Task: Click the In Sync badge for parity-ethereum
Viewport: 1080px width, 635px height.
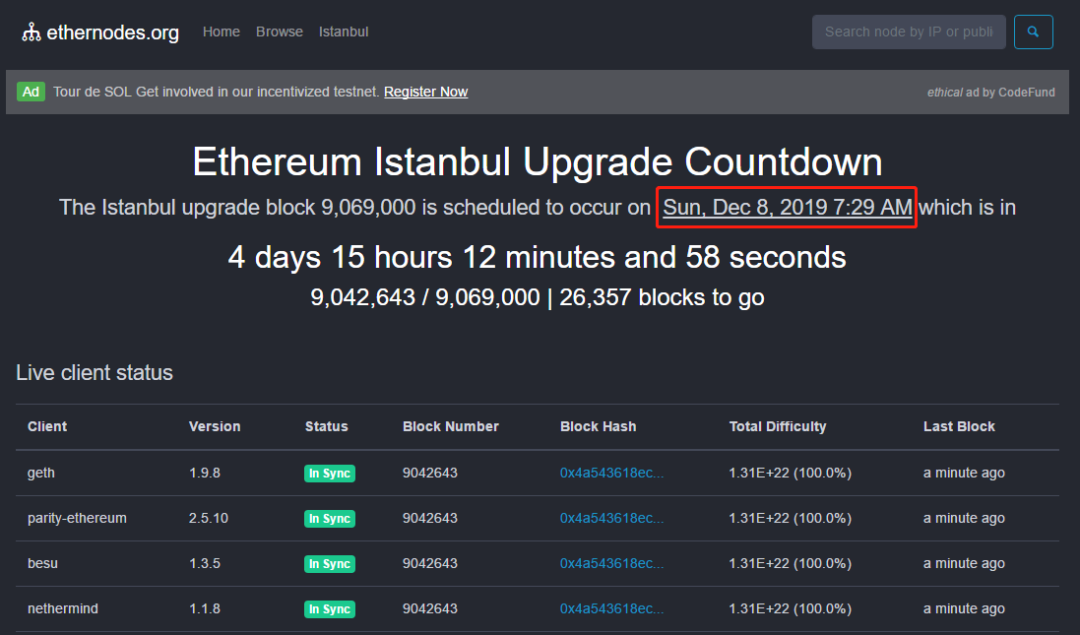Action: (x=329, y=519)
